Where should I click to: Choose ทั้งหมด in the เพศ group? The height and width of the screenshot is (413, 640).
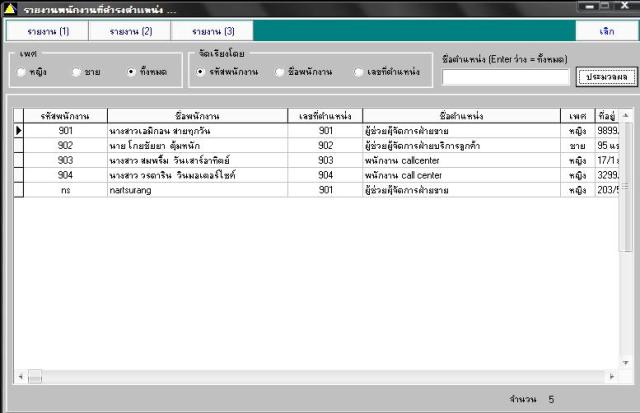point(134,72)
